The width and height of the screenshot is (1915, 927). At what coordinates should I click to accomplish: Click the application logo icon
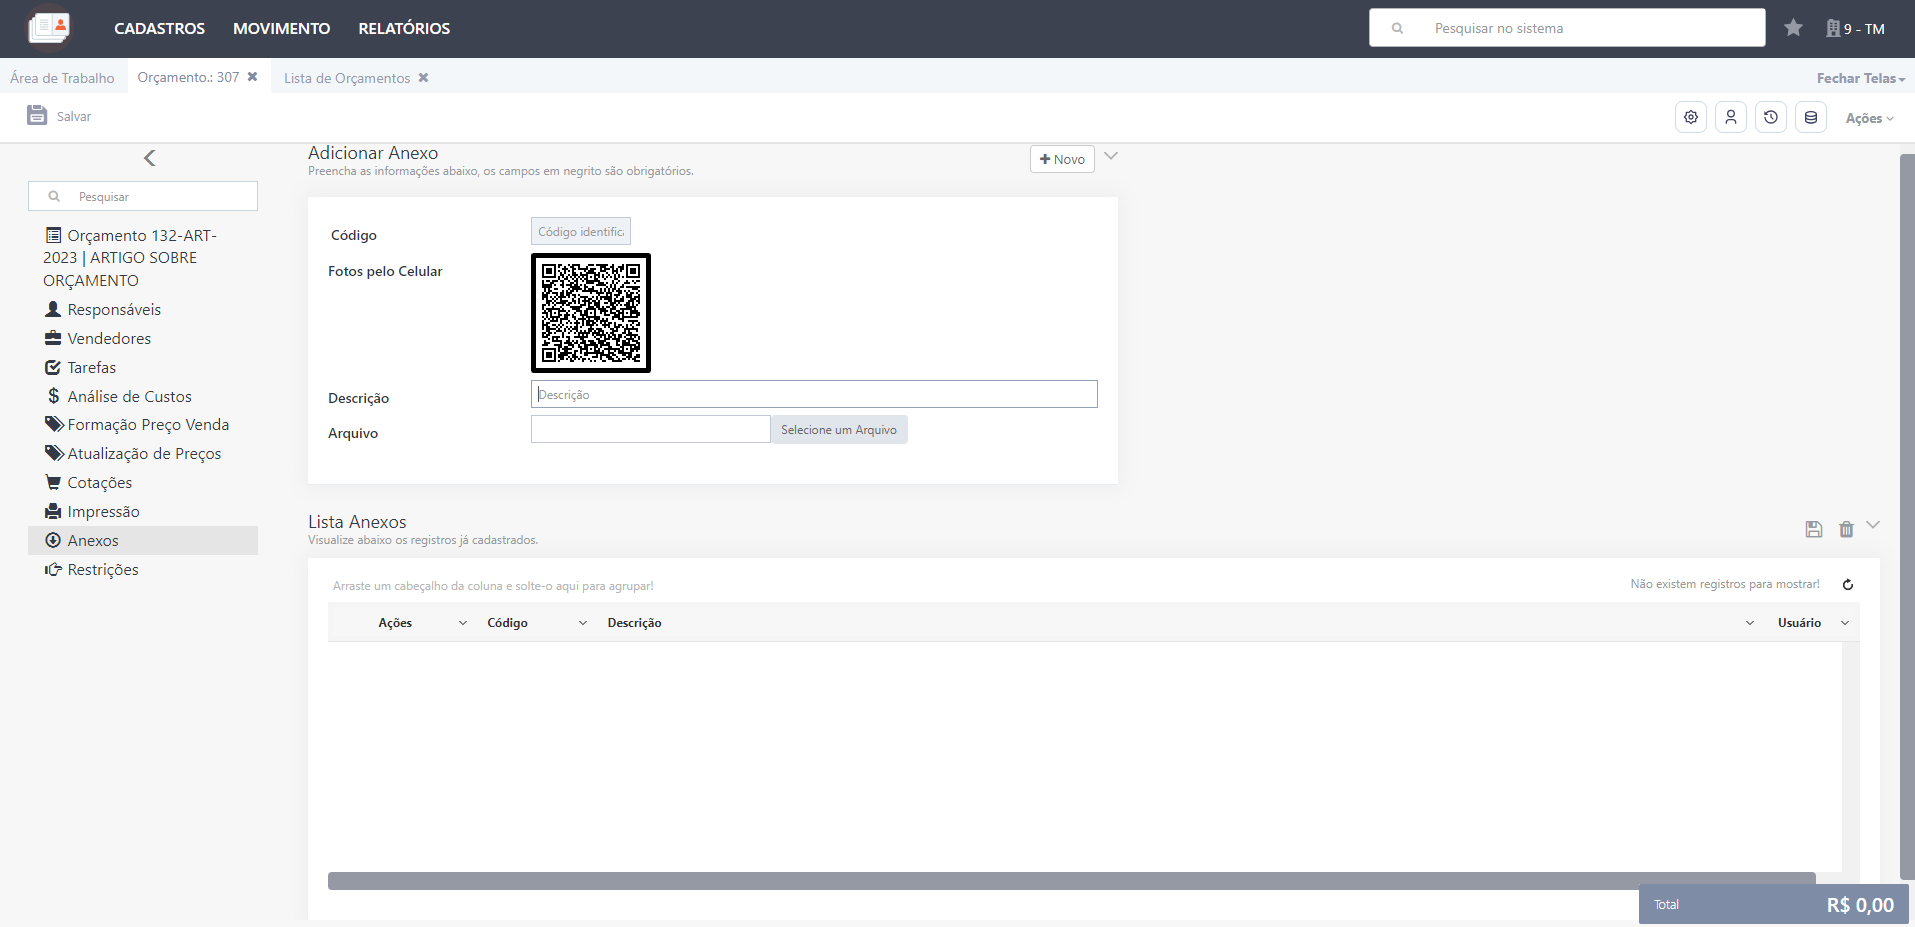coord(49,27)
